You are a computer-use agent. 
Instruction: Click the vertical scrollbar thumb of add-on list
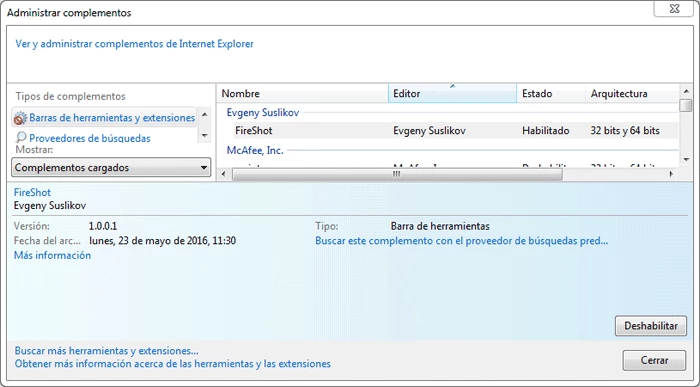click(x=686, y=105)
